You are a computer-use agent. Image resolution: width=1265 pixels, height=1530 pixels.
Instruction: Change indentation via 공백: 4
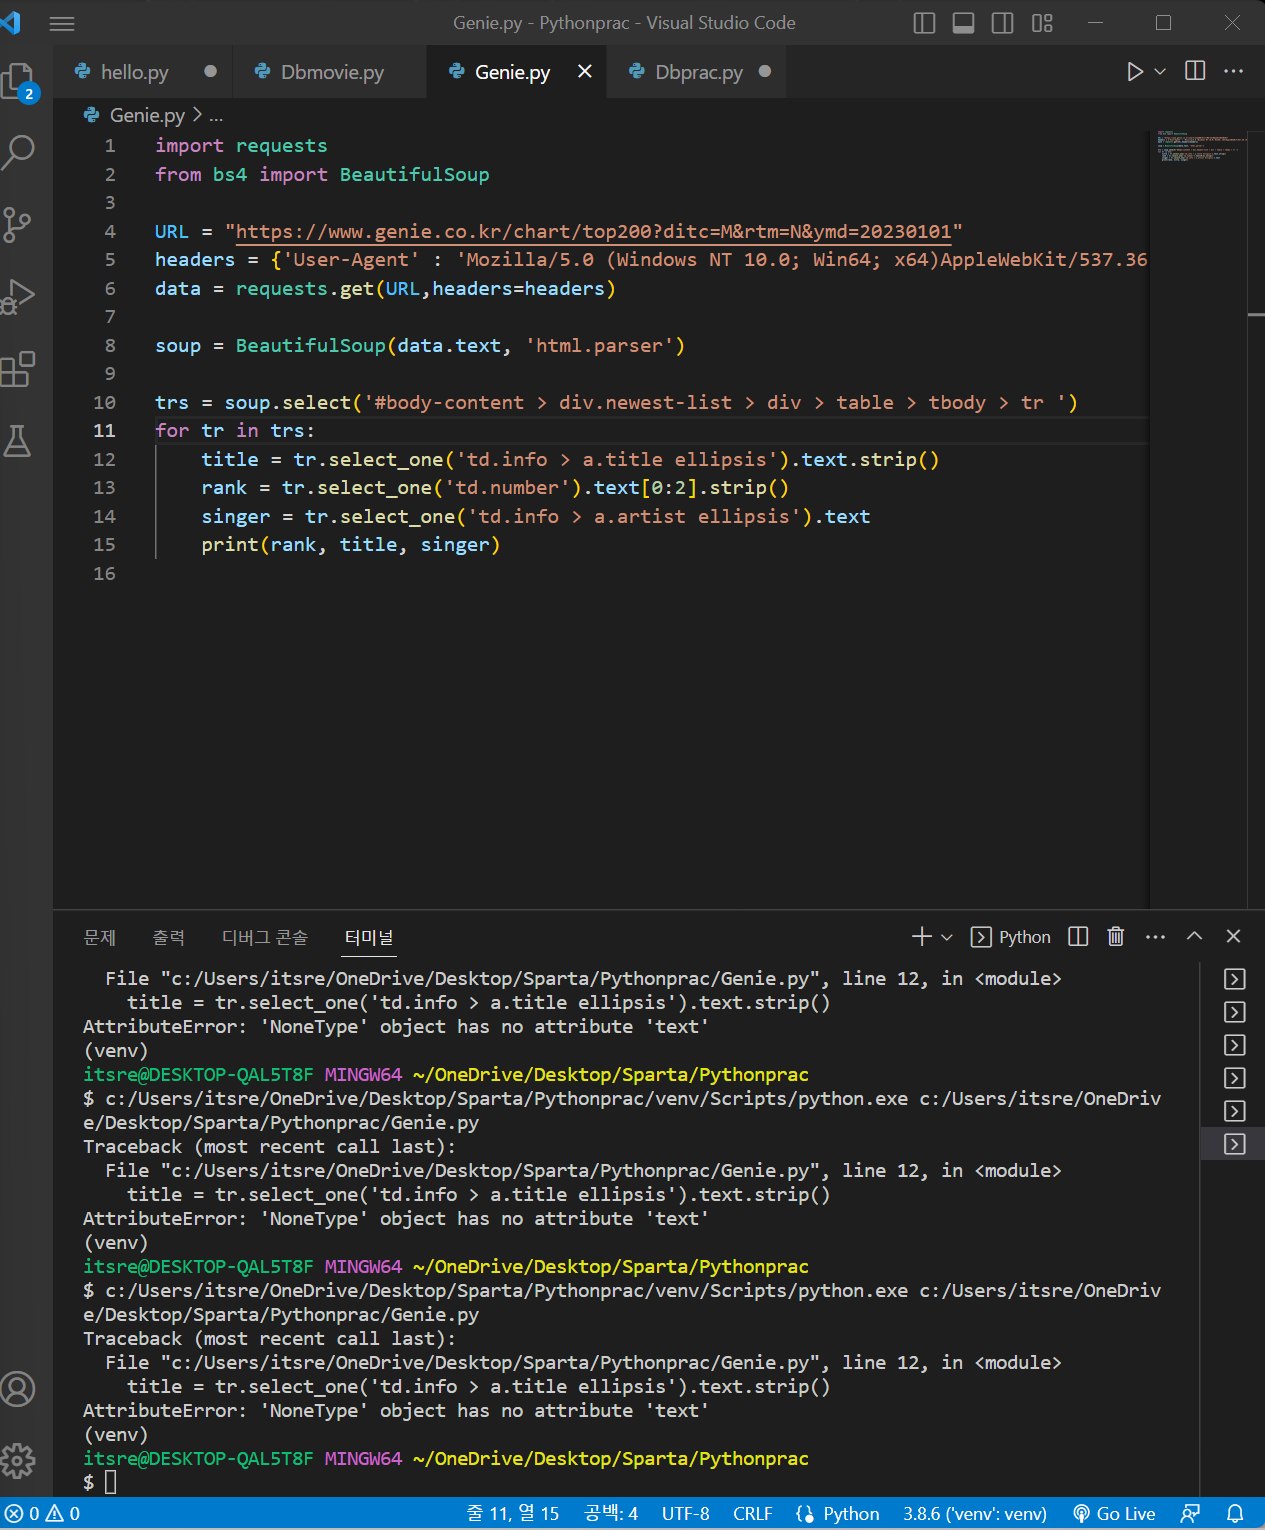[610, 1514]
